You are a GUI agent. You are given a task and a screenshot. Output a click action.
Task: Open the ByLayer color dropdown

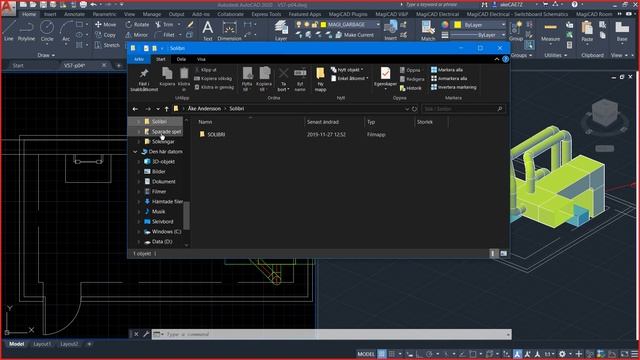[503, 25]
